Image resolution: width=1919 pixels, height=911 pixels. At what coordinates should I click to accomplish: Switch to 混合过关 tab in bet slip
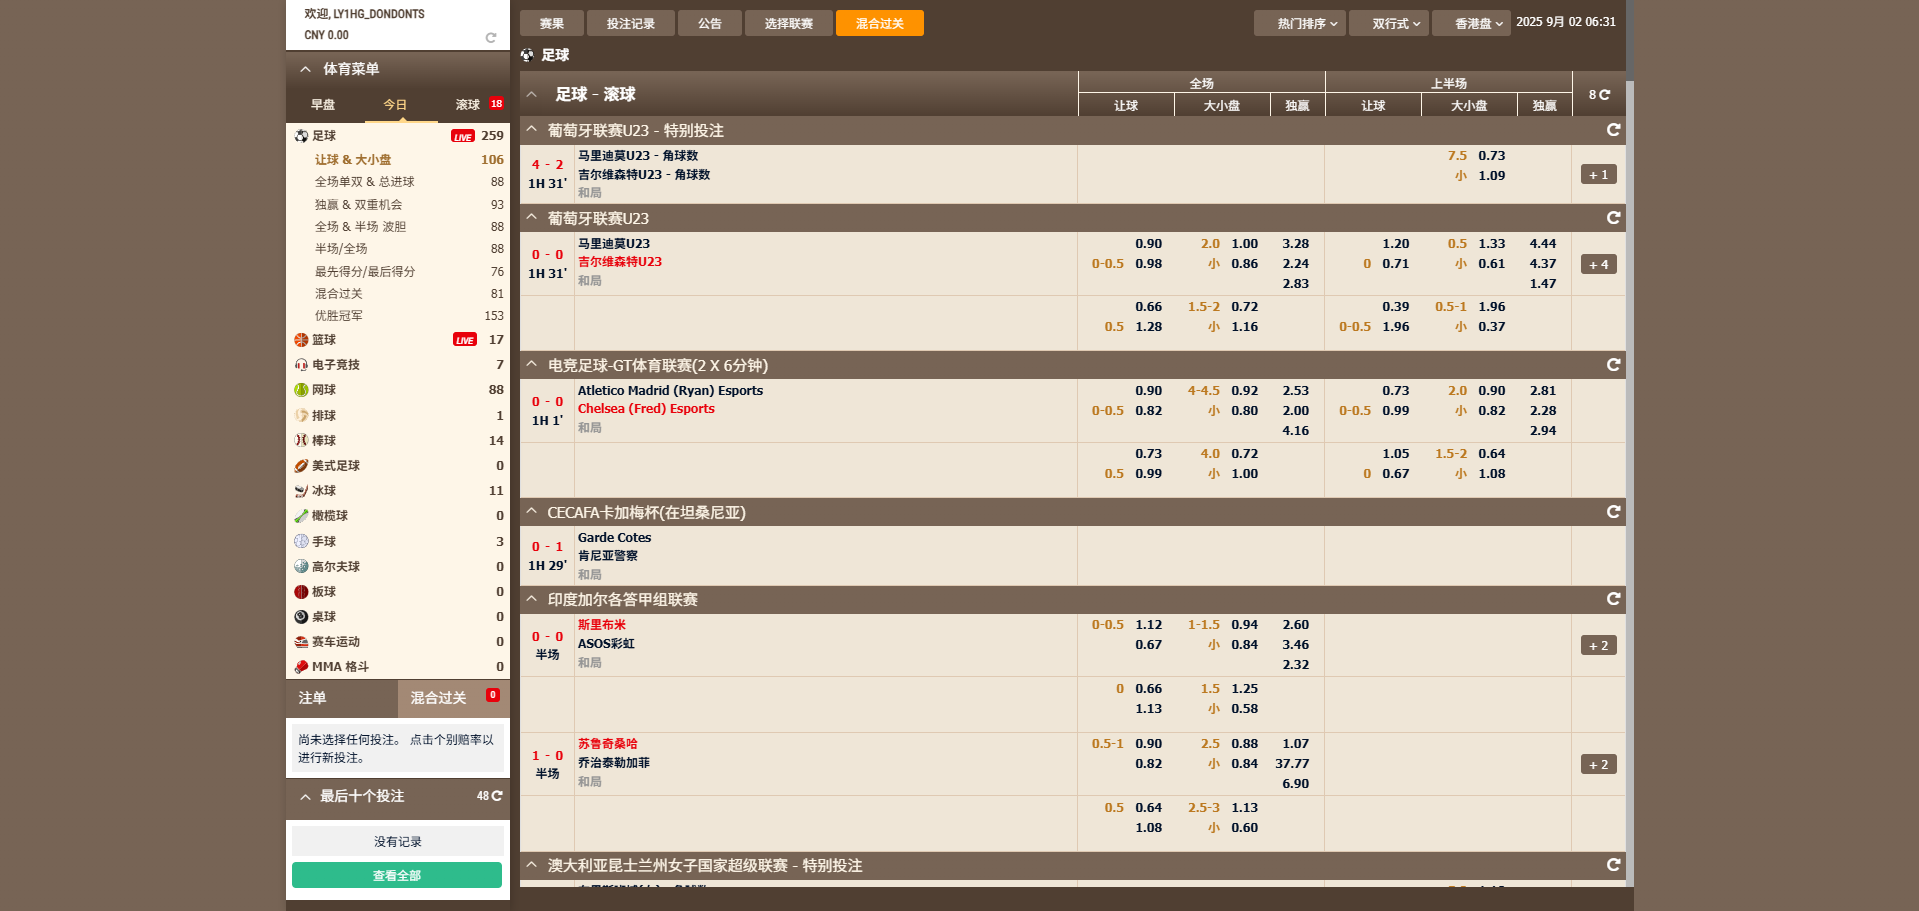click(x=438, y=698)
